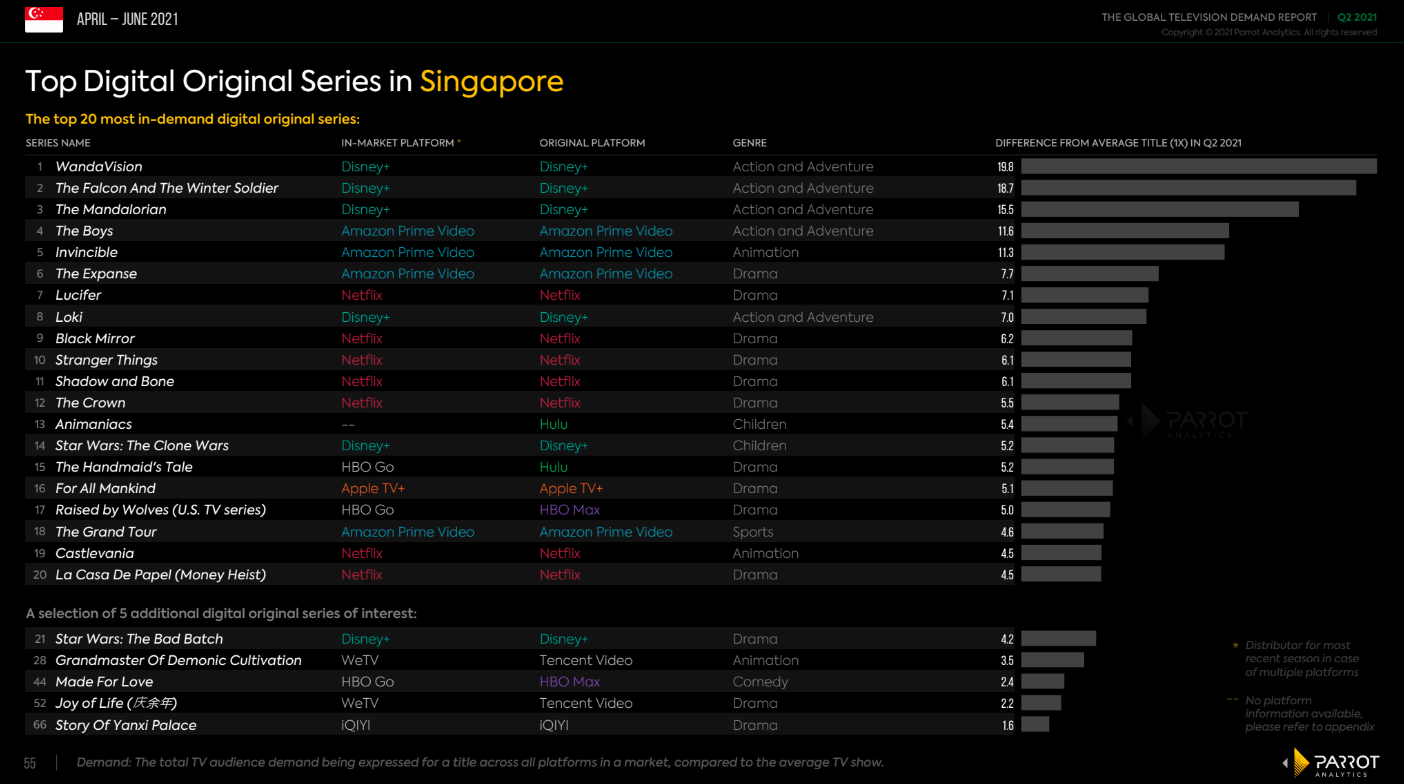
Task: Select the Lucifer series name
Action: tap(78, 295)
